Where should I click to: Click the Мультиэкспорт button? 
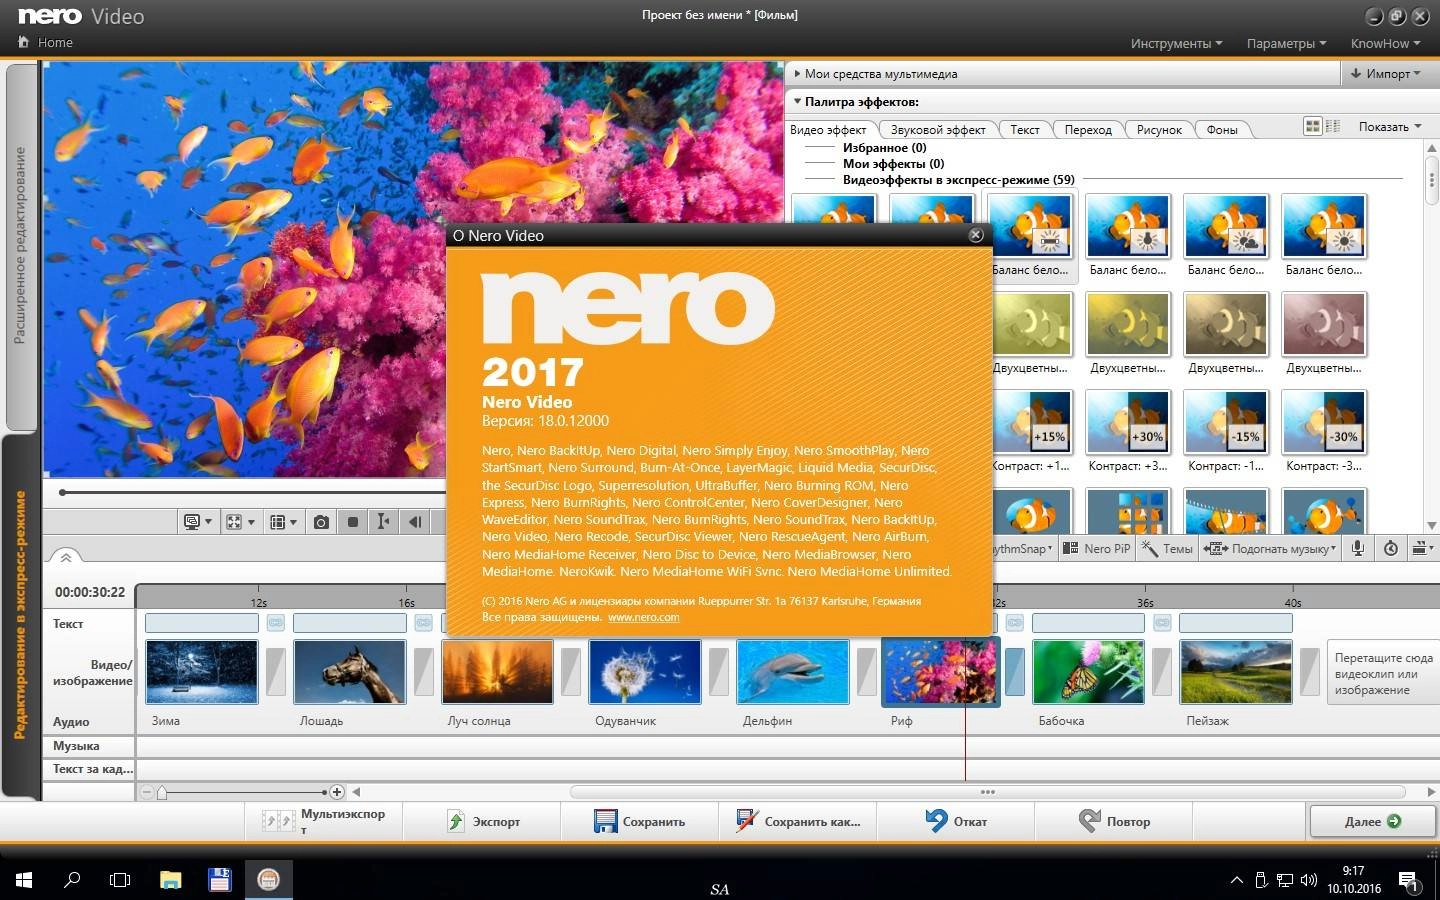[325, 821]
